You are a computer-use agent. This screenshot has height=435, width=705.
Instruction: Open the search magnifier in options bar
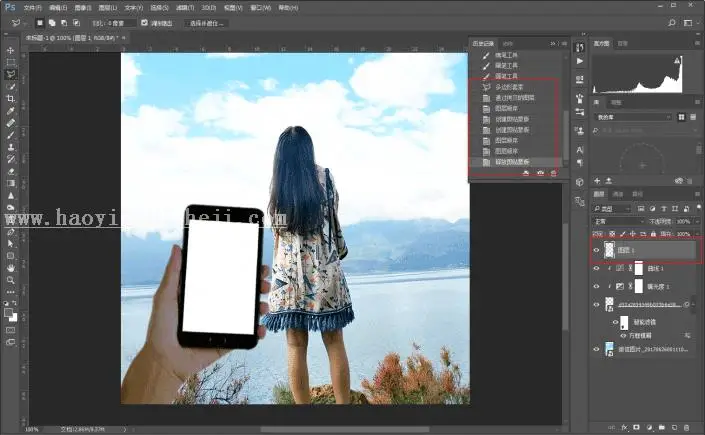coord(672,22)
